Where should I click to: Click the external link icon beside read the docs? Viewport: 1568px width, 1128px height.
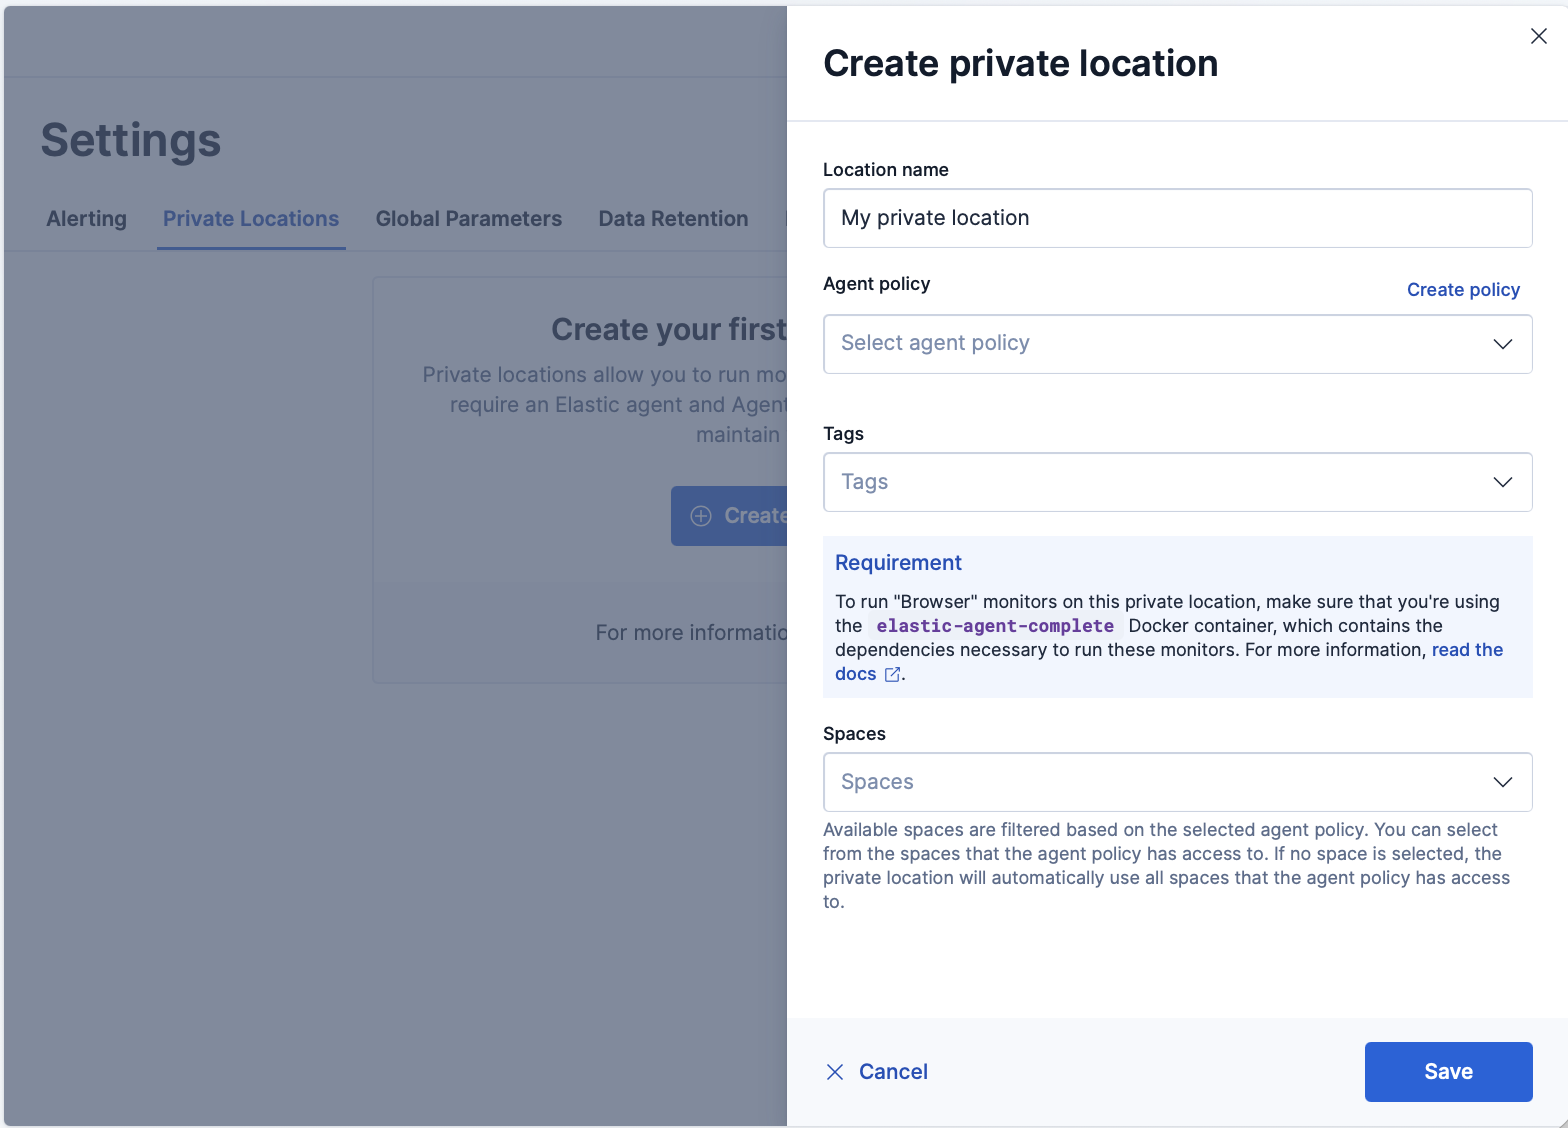[x=891, y=674]
